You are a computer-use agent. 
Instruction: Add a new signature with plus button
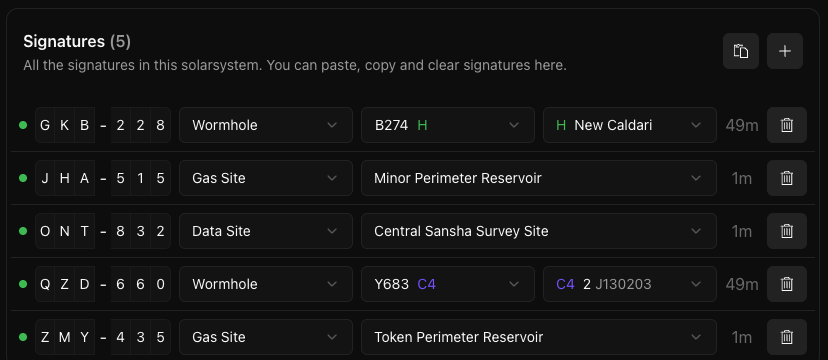tap(785, 51)
